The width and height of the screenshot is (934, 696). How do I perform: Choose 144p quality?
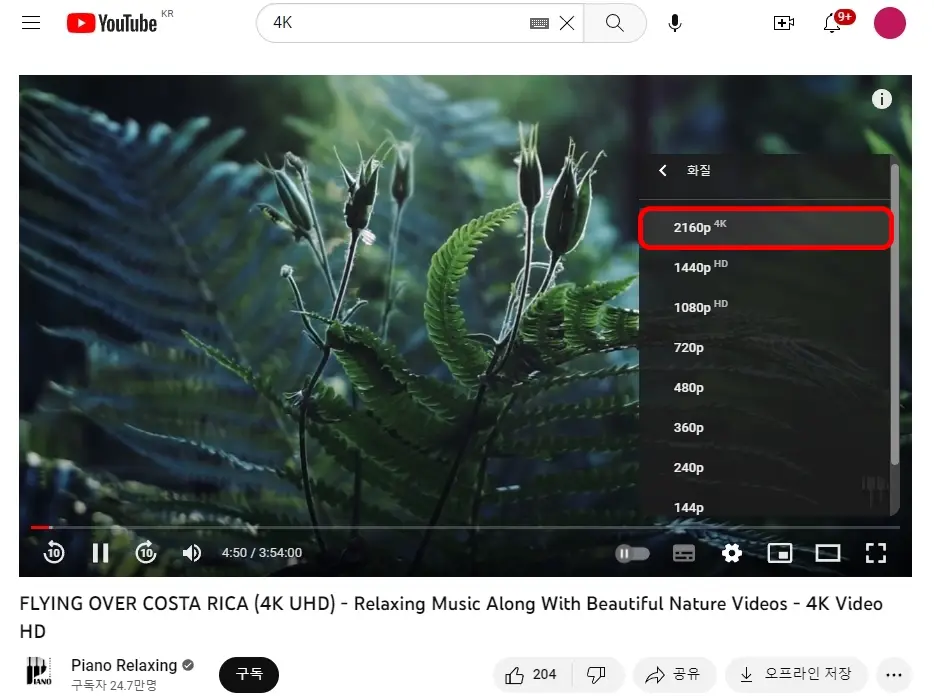[765, 504]
